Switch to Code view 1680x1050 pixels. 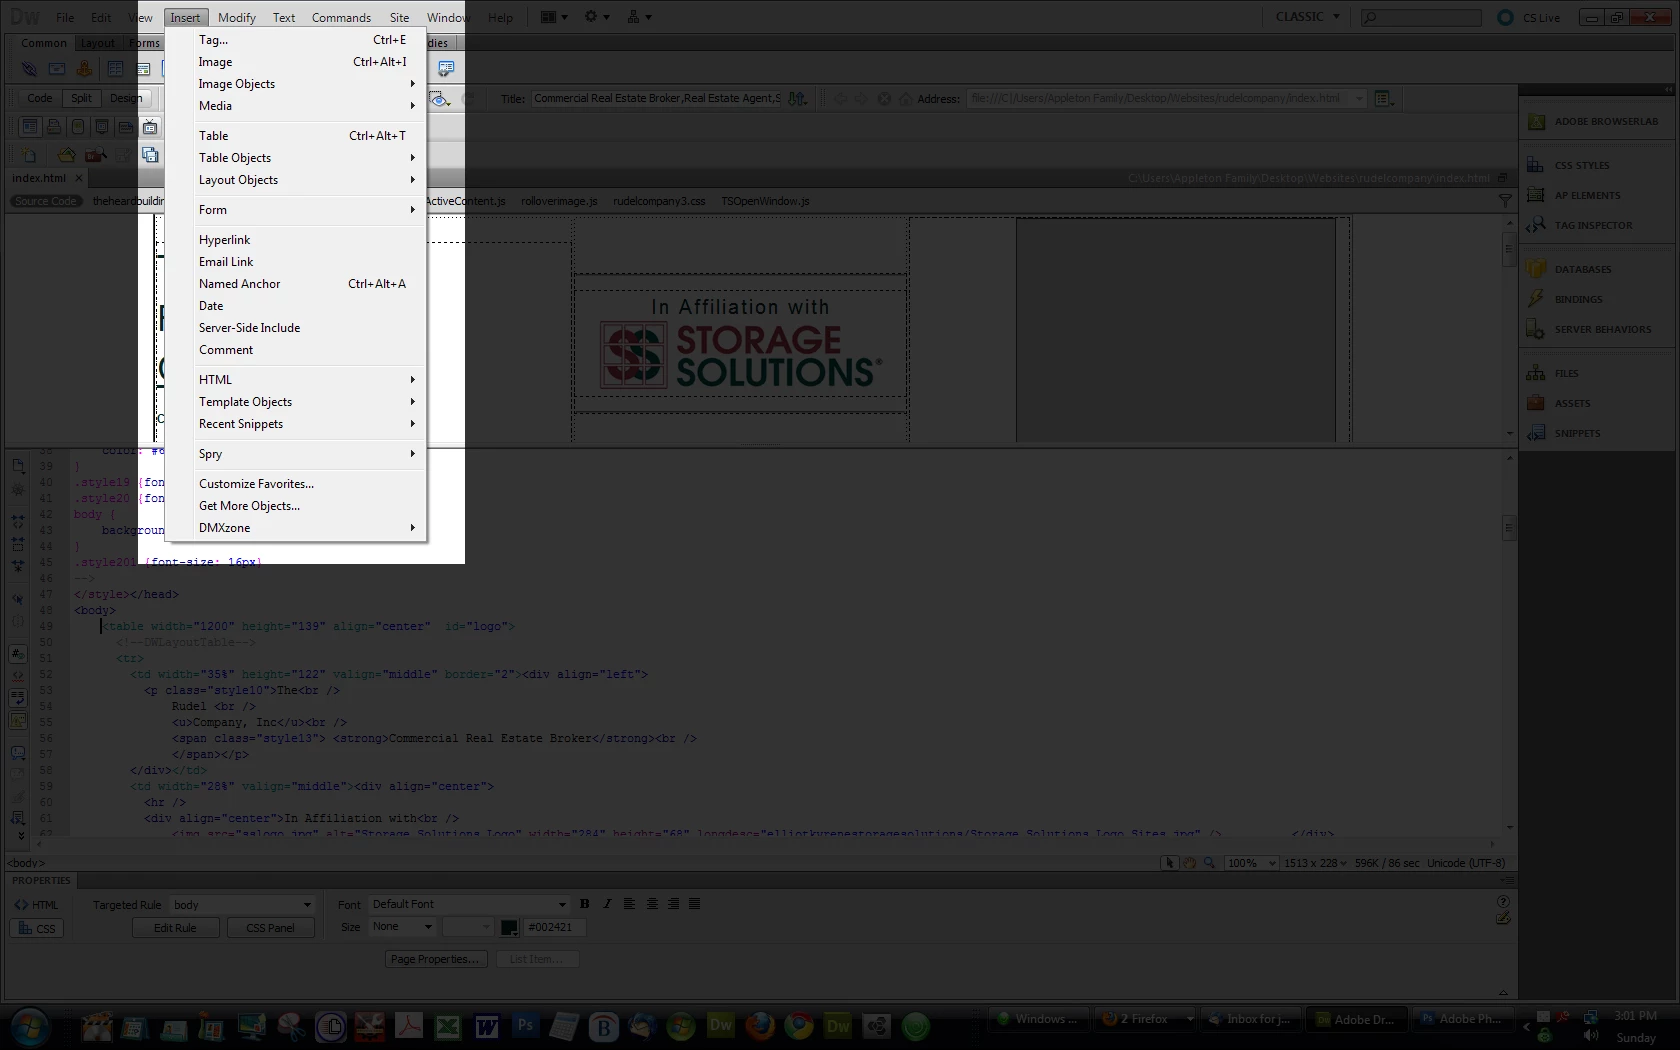[40, 98]
